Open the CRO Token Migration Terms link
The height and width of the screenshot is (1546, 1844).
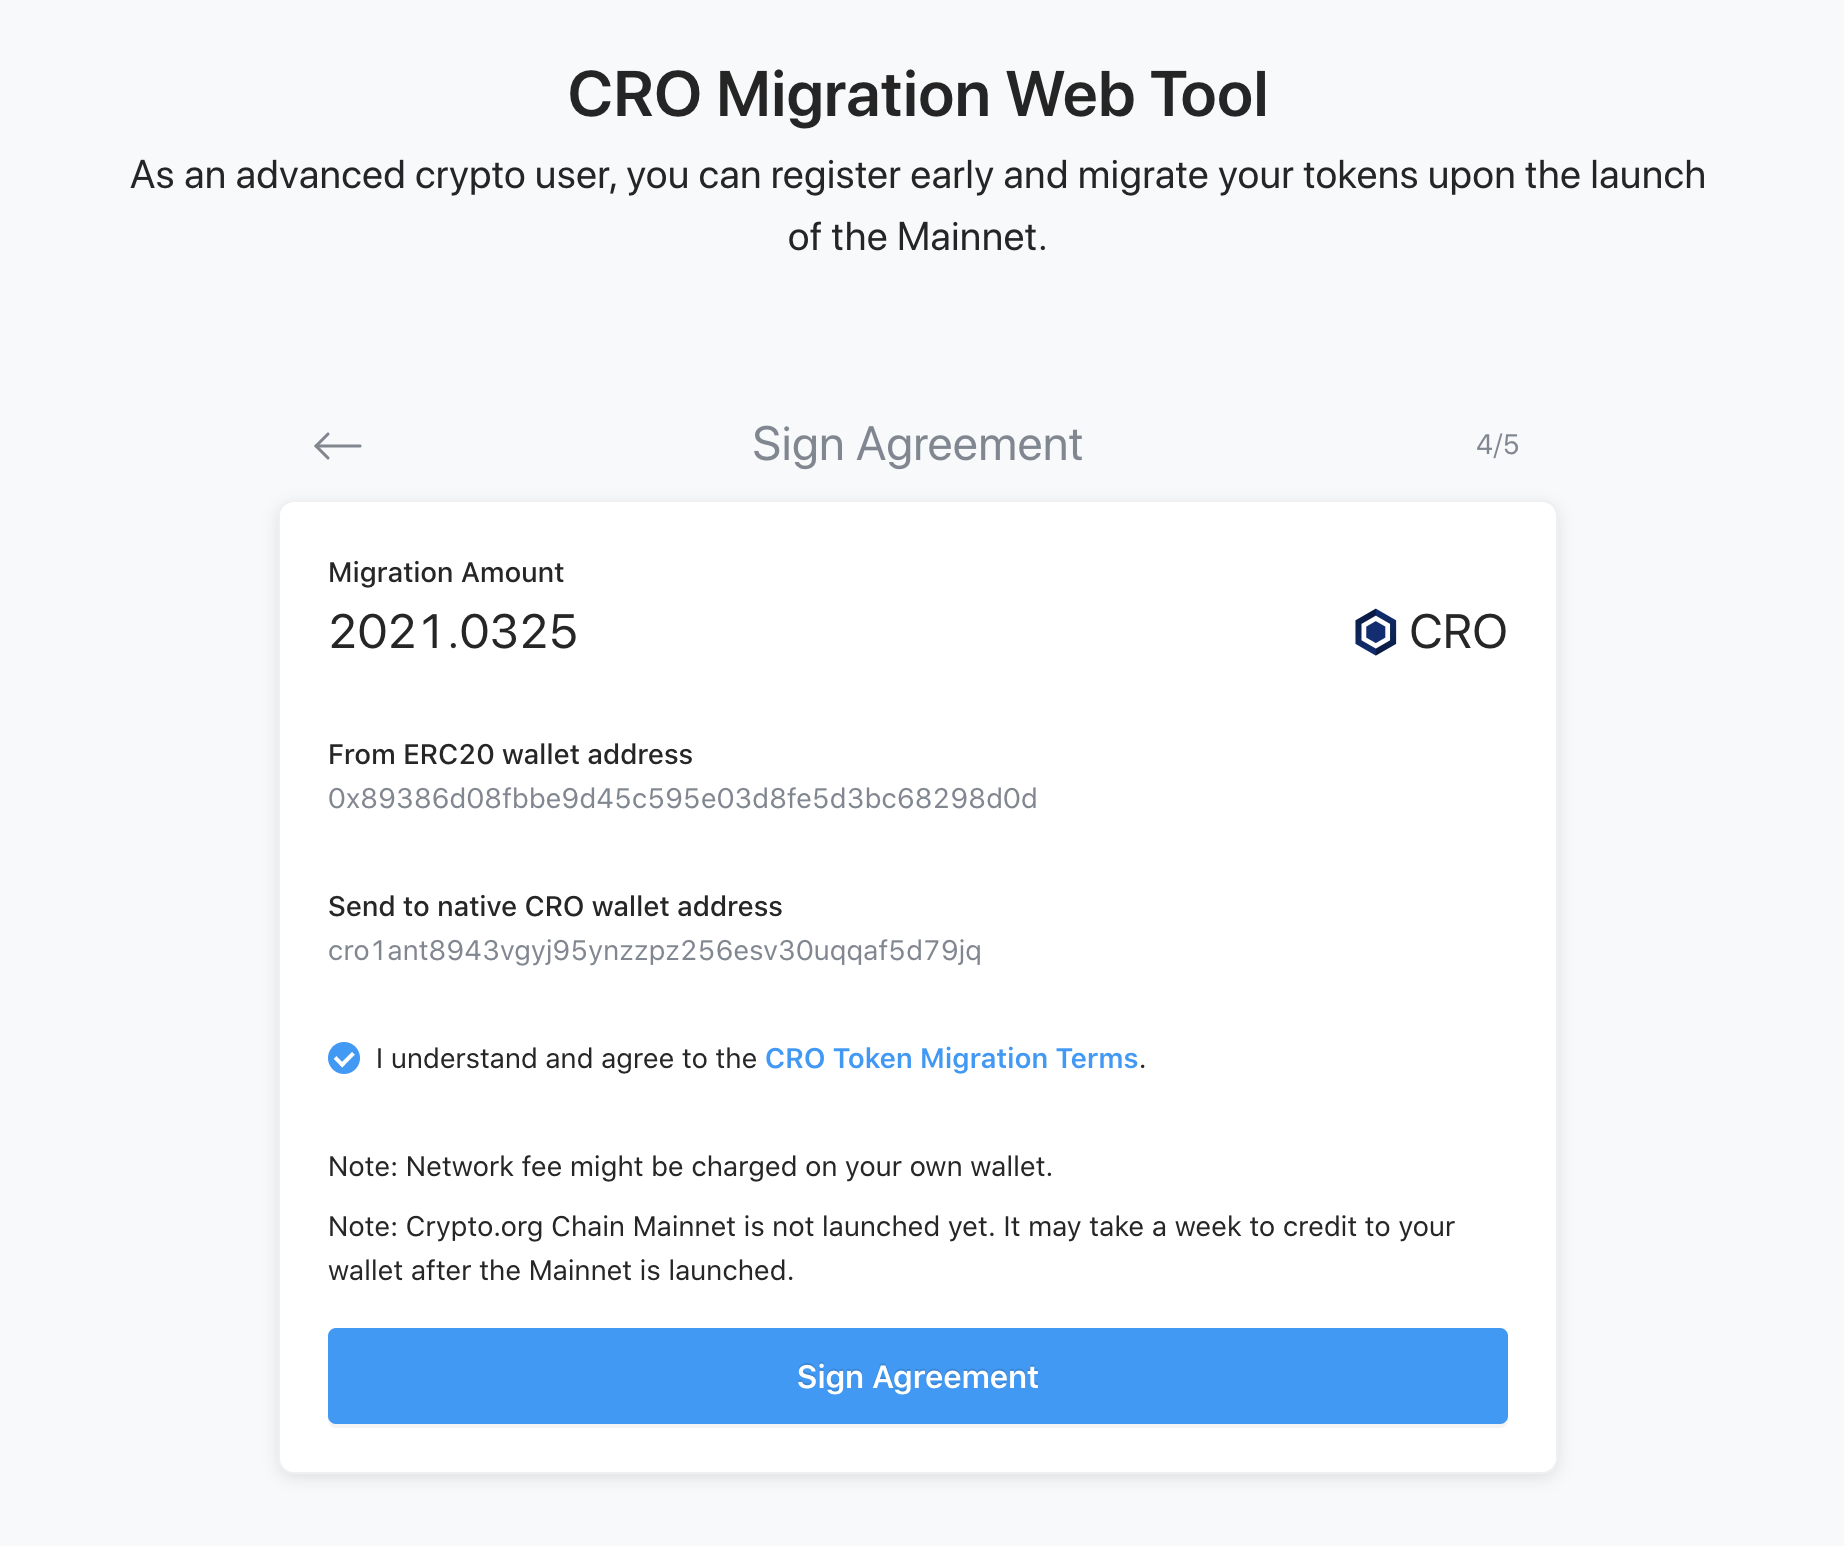click(951, 1058)
